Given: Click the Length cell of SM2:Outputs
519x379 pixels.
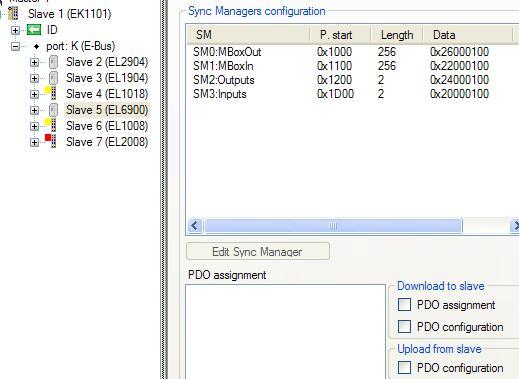Looking at the screenshot, I should 381,80.
